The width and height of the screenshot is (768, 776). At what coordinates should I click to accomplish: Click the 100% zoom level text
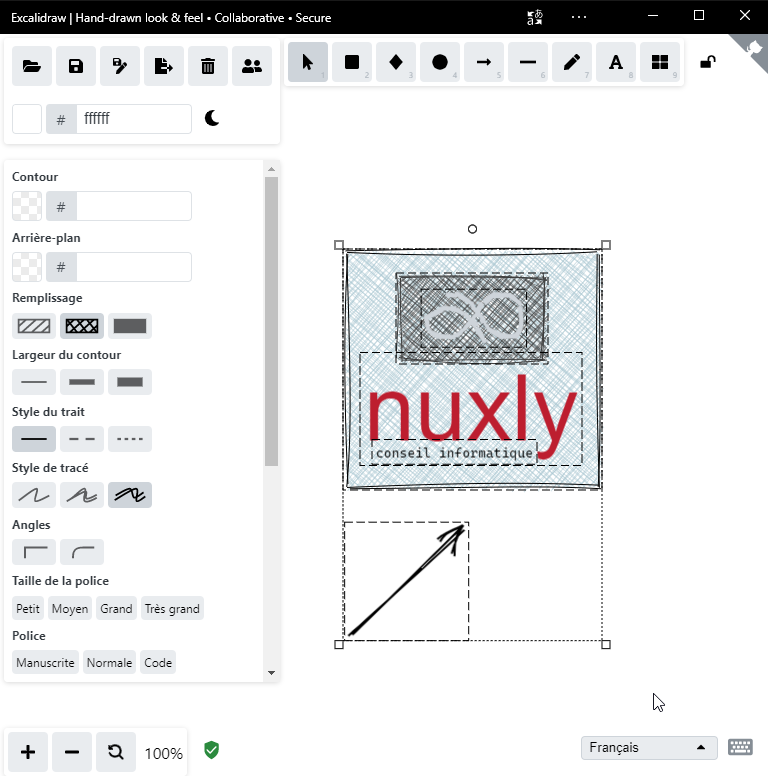pos(164,753)
